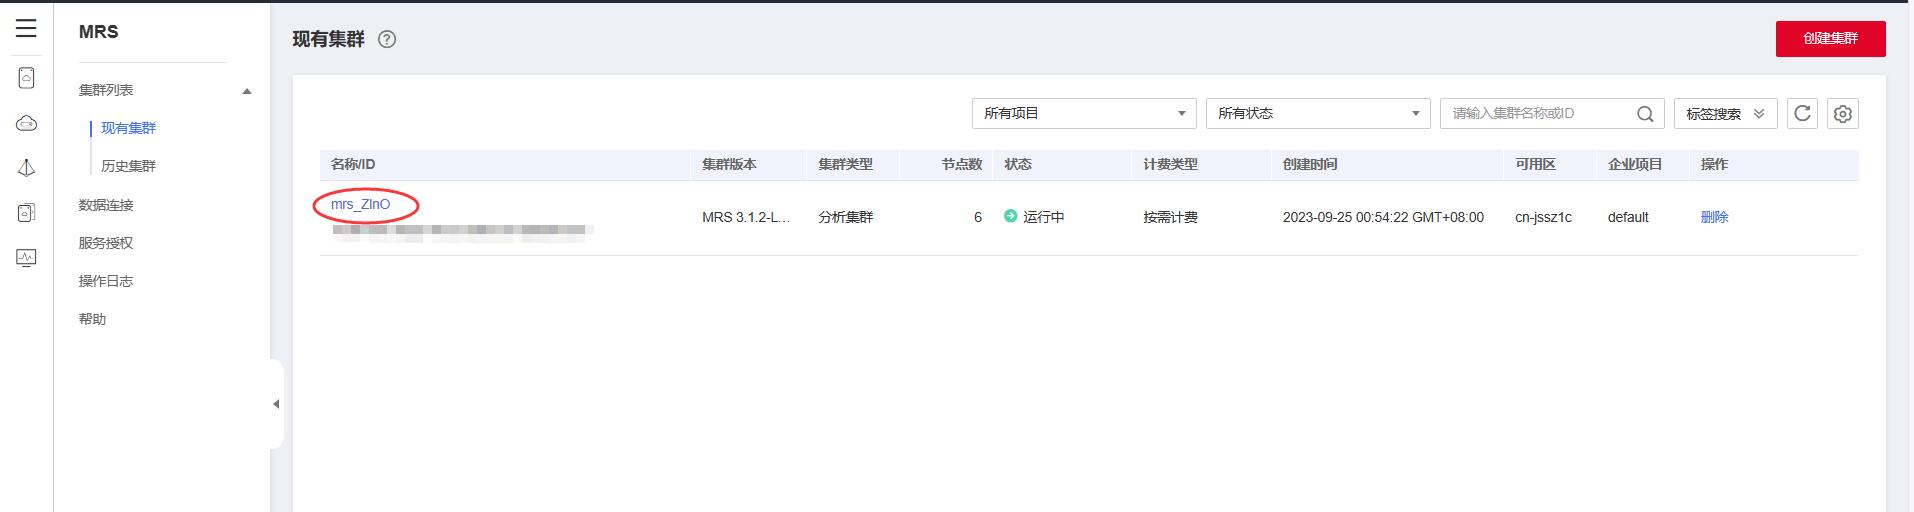The width and height of the screenshot is (1914, 512).
Task: Click the monitoring waveform icon in left rail
Action: coord(27,258)
